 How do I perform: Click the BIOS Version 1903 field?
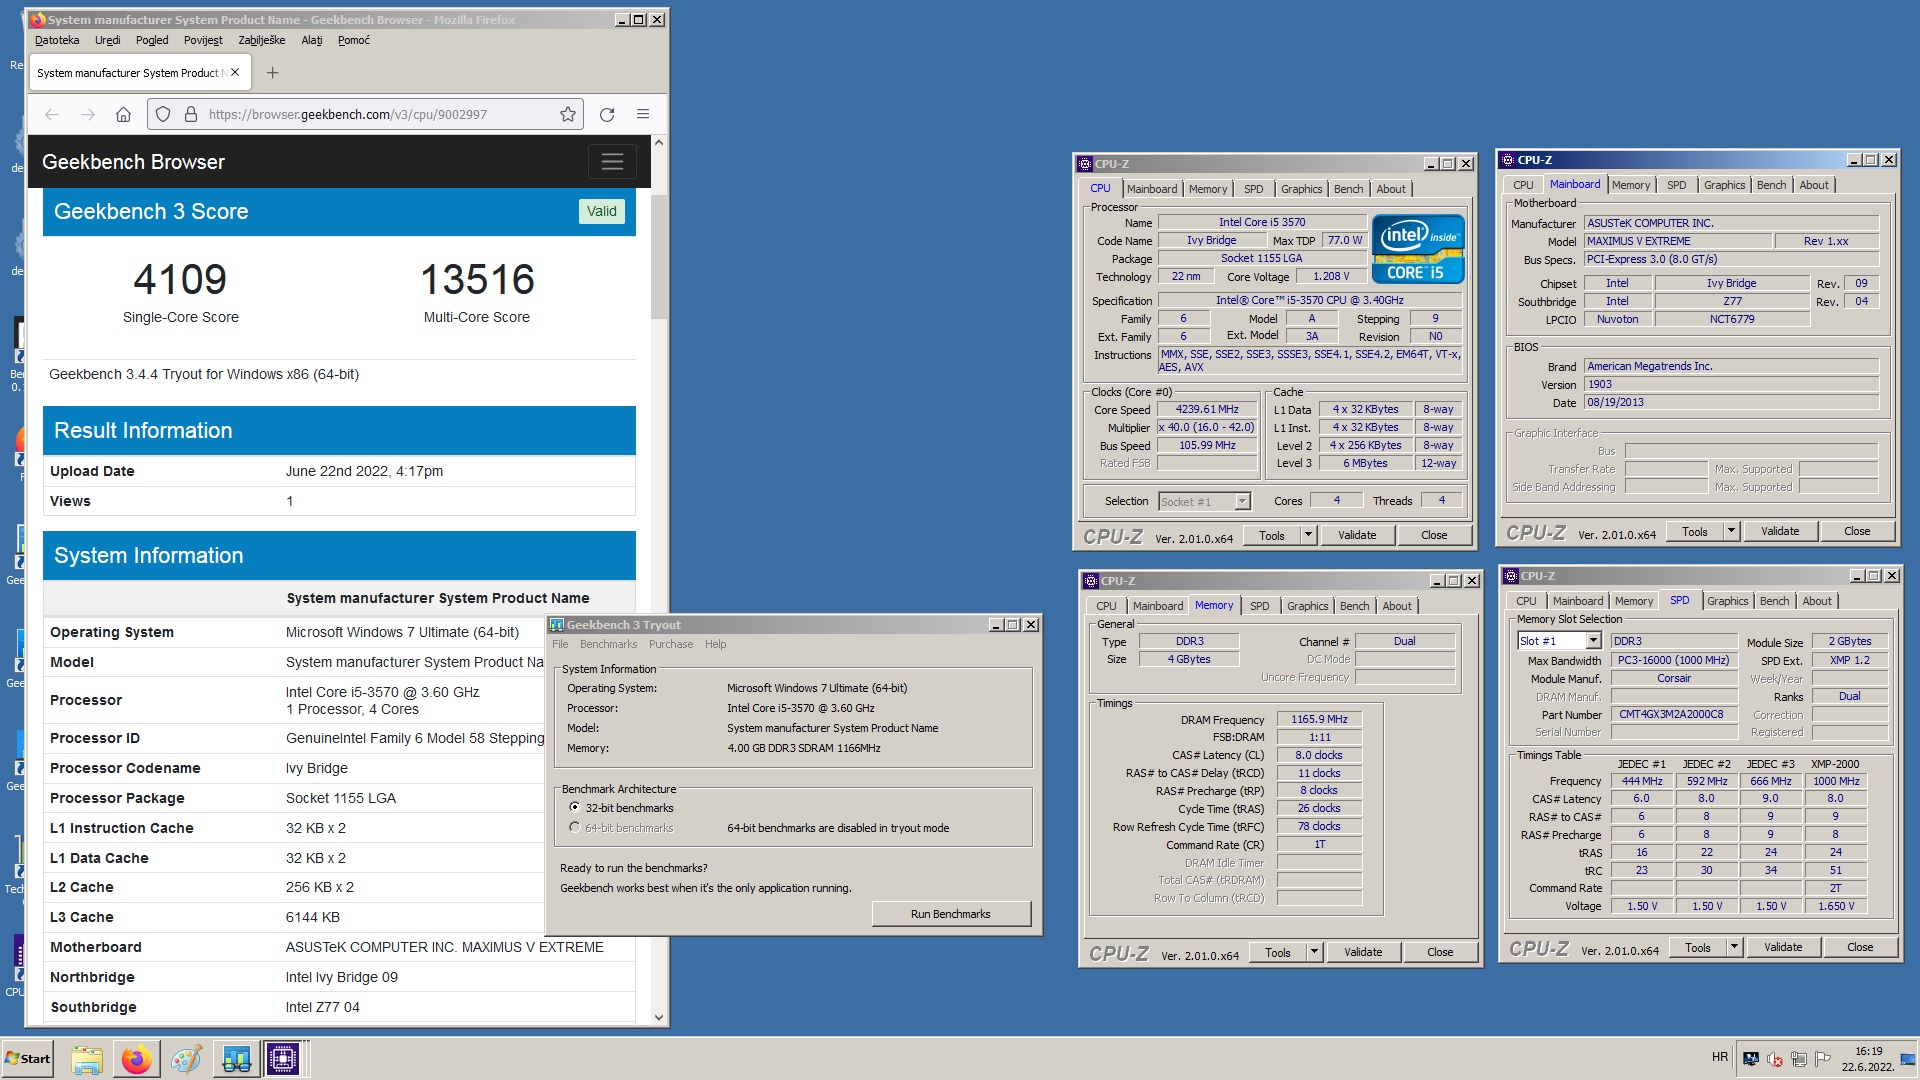(1731, 384)
